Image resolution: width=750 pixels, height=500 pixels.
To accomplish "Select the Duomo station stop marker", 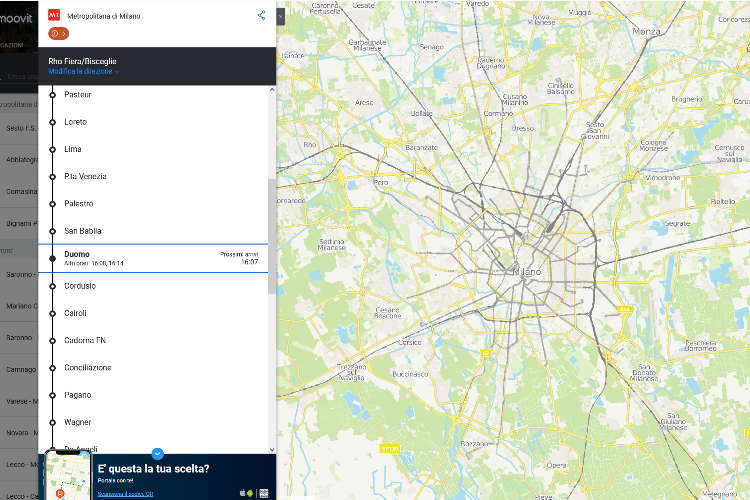I will 52,258.
